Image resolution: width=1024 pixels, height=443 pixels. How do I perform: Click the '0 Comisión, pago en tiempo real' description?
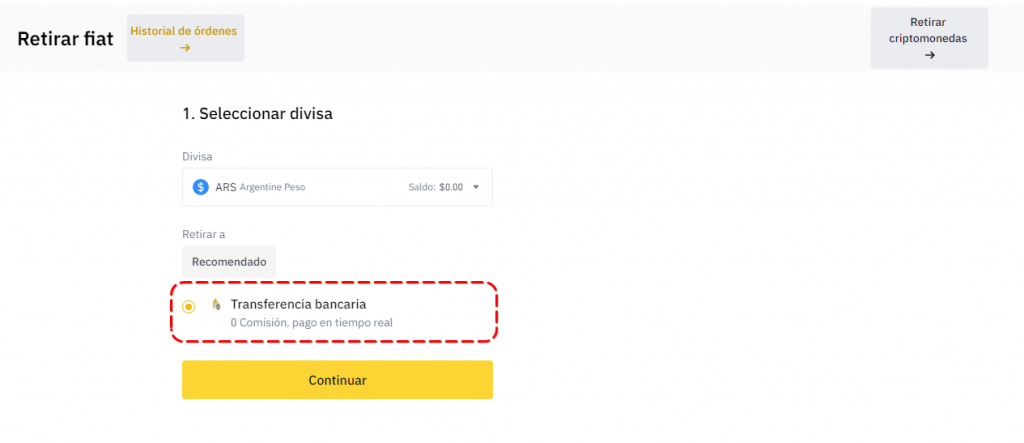click(311, 323)
